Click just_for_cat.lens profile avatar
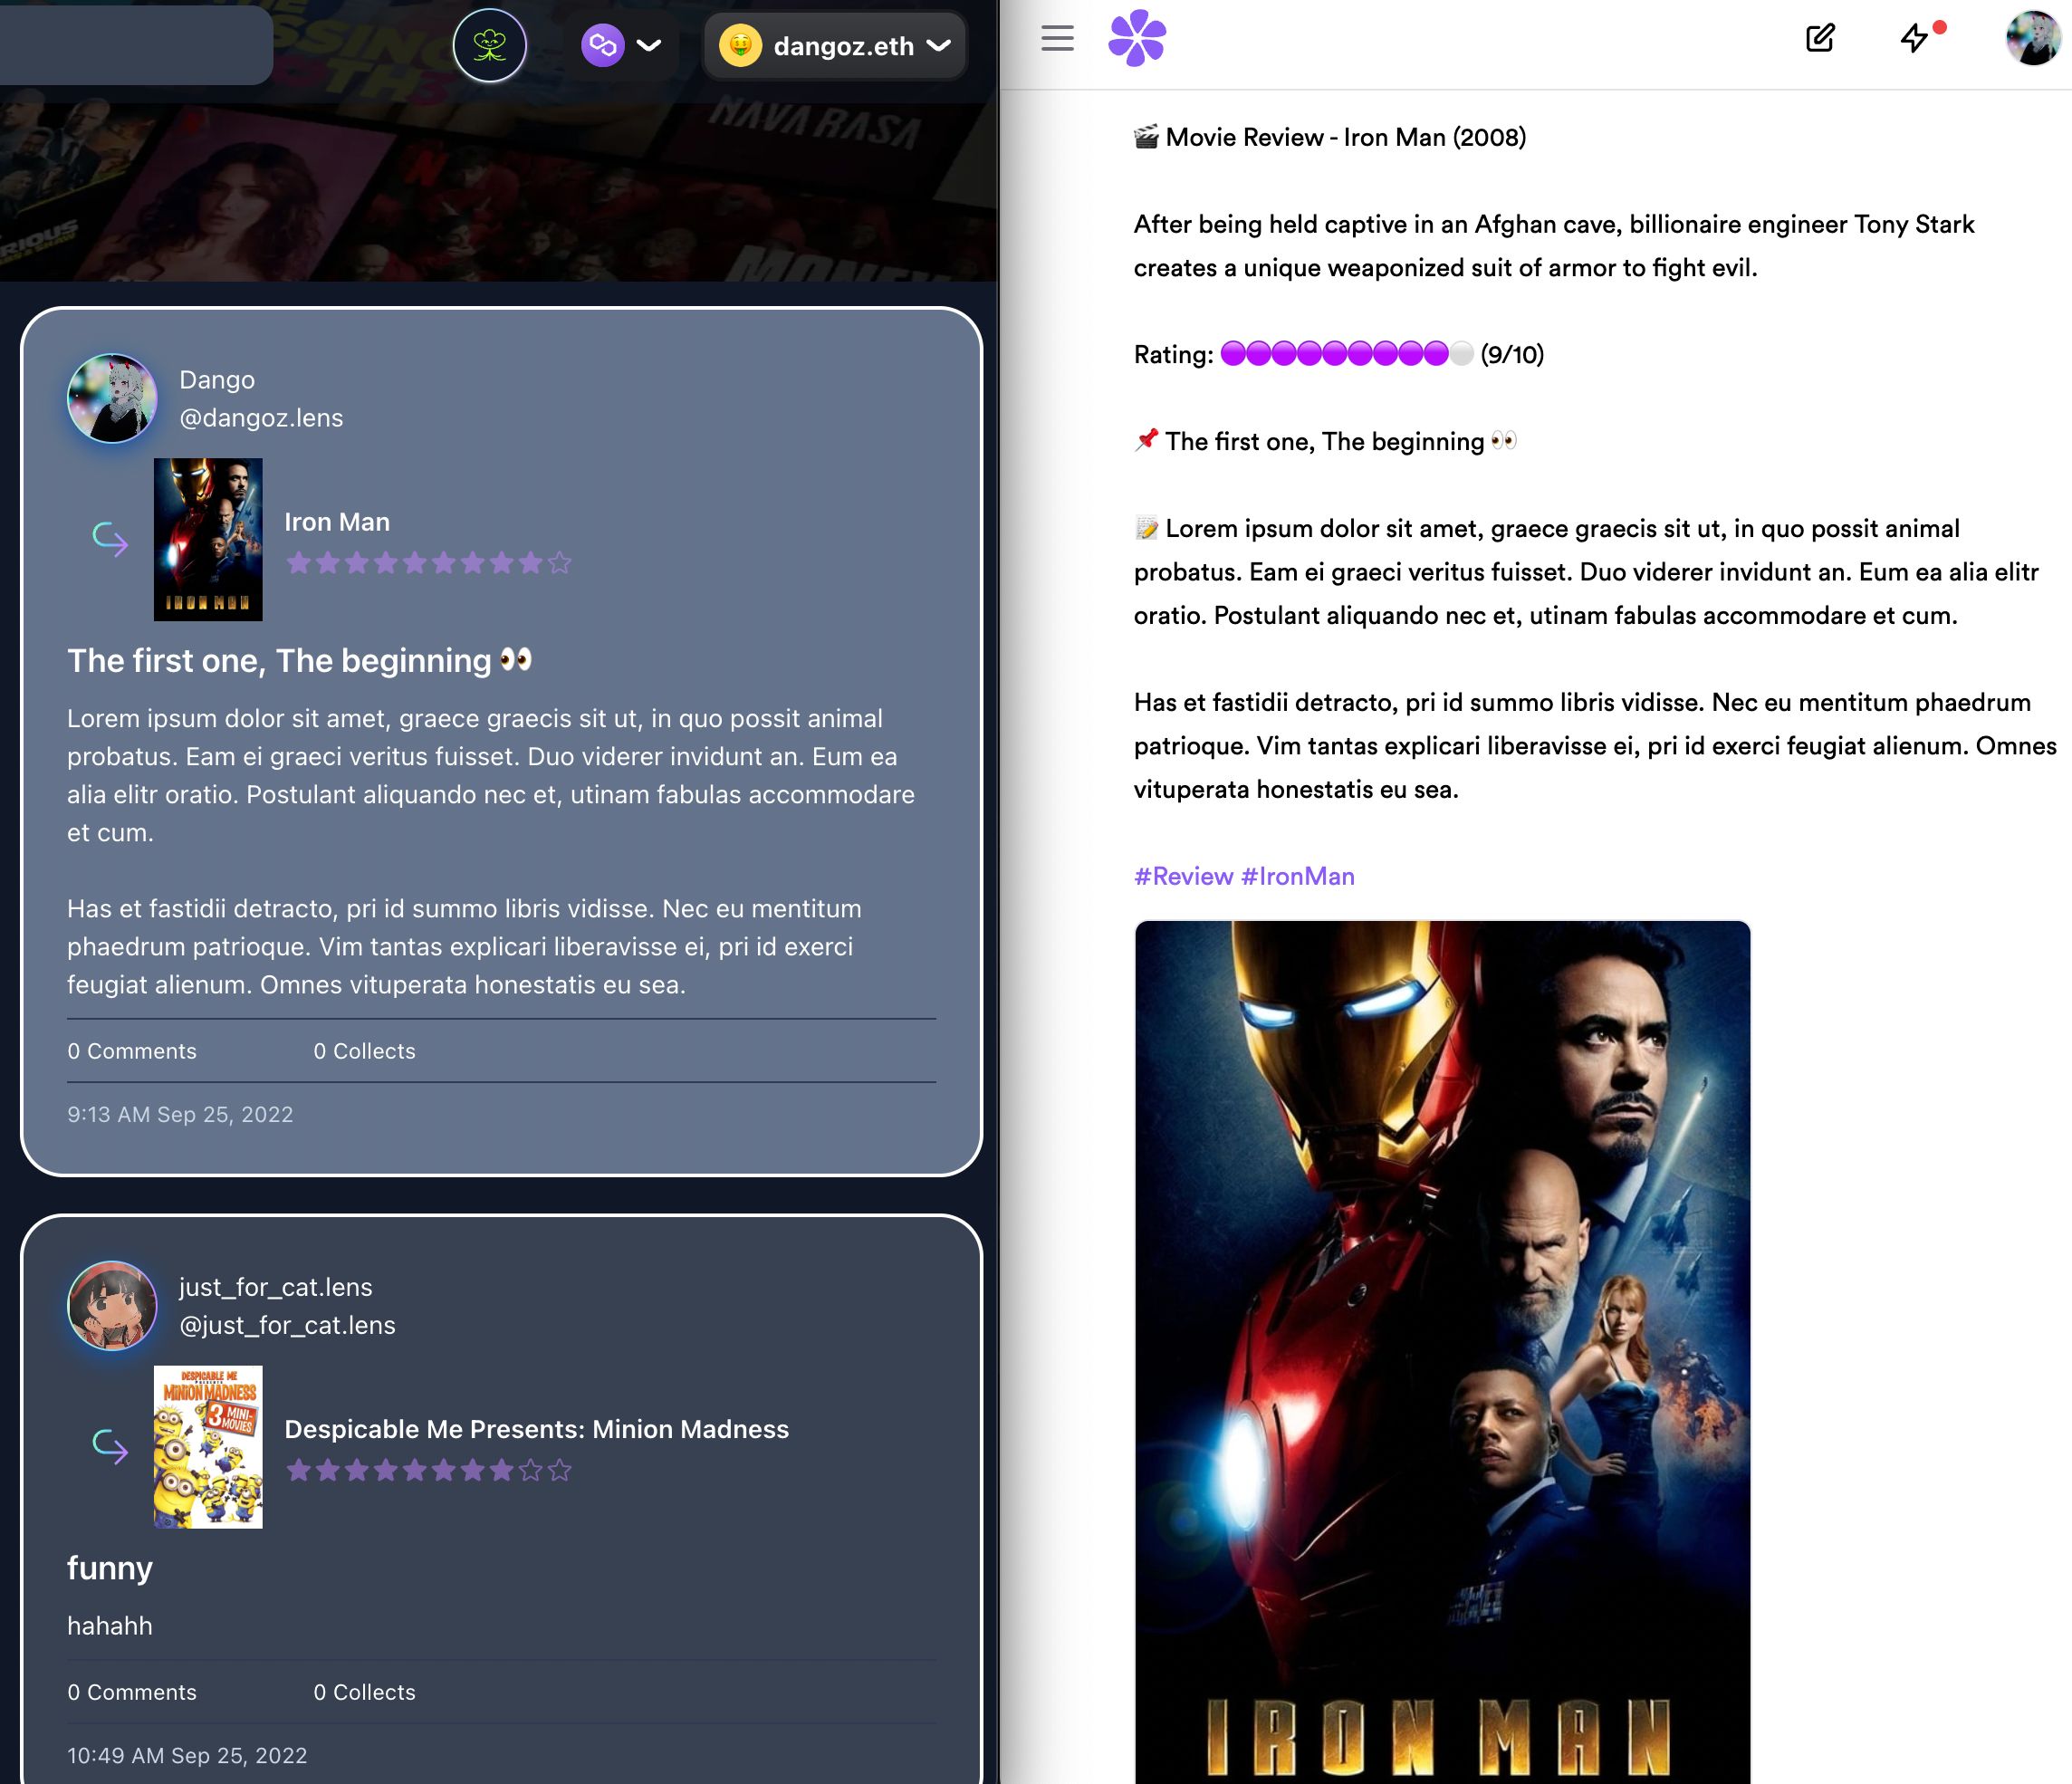2072x1784 pixels. (112, 1305)
